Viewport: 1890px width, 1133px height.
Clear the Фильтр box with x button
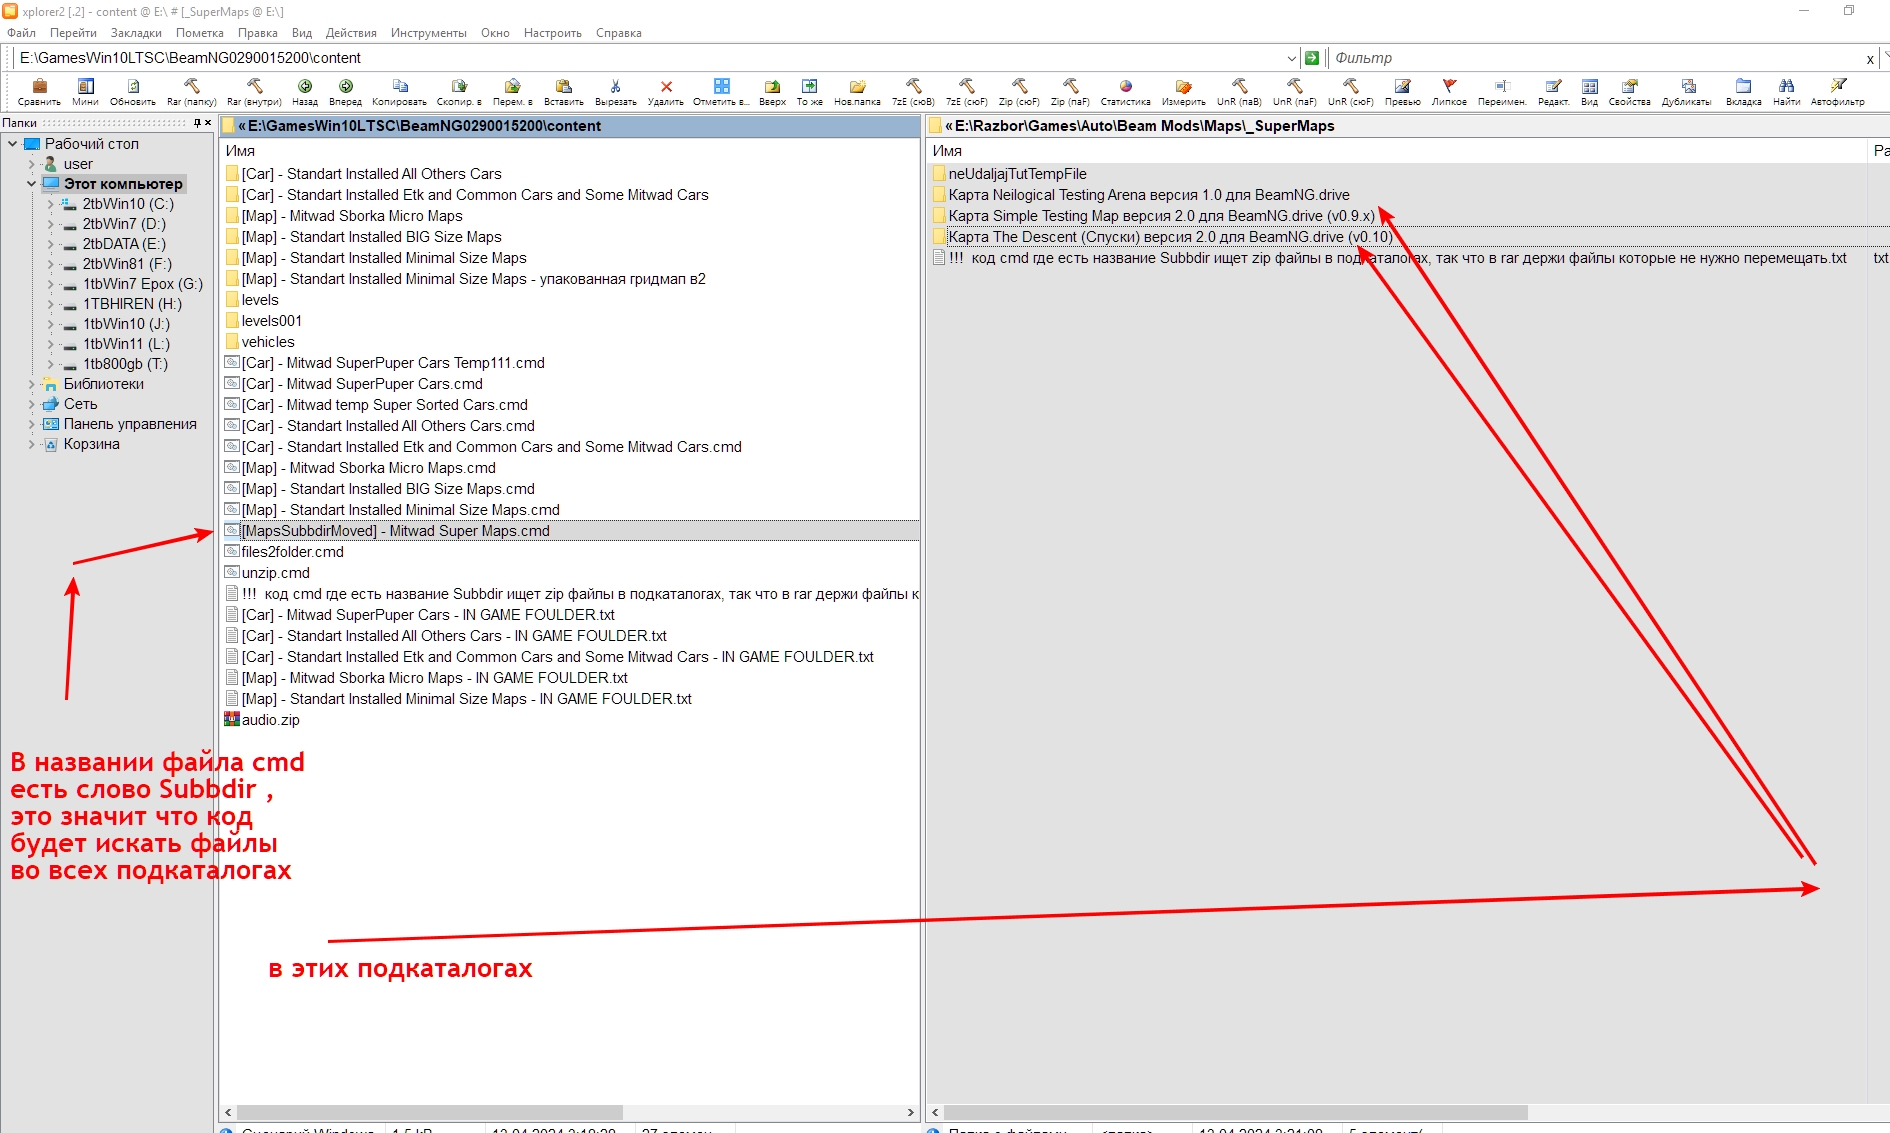(1870, 59)
